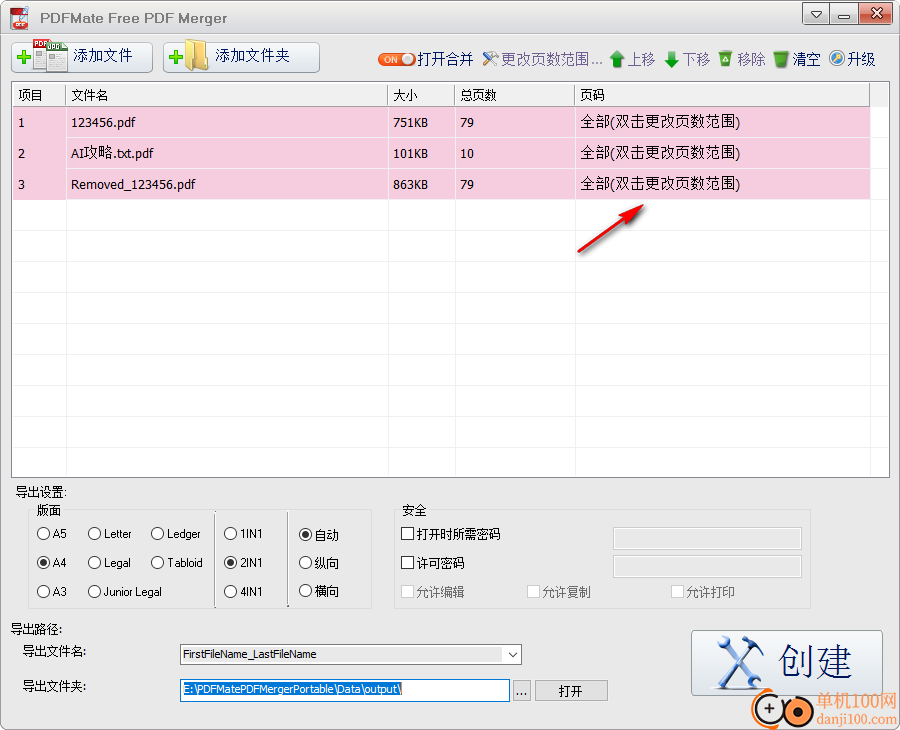Click size cell 751KB of 123456.pdf
This screenshot has width=900, height=730.
click(x=422, y=122)
